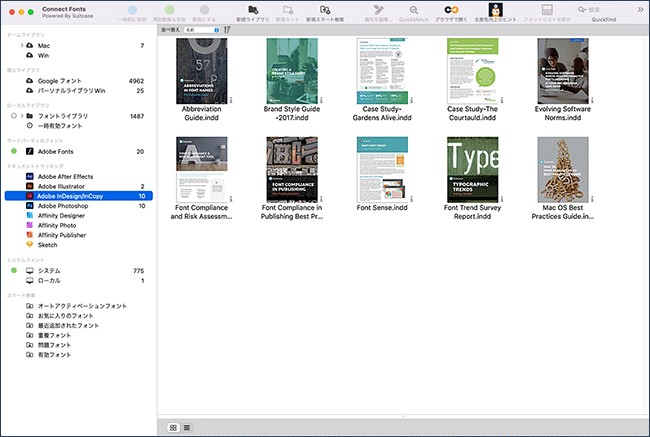Select Abbreviation Guide.indd thumbnail
Screen dimensions: 650x437
(x=201, y=71)
